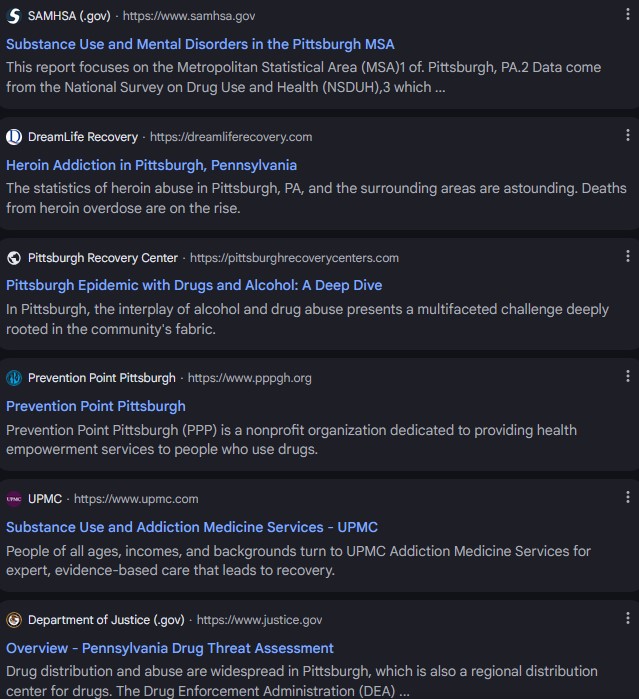This screenshot has width=639, height=699.
Task: Click the Pittsburgh Recovery Center globe icon
Action: coord(14,258)
